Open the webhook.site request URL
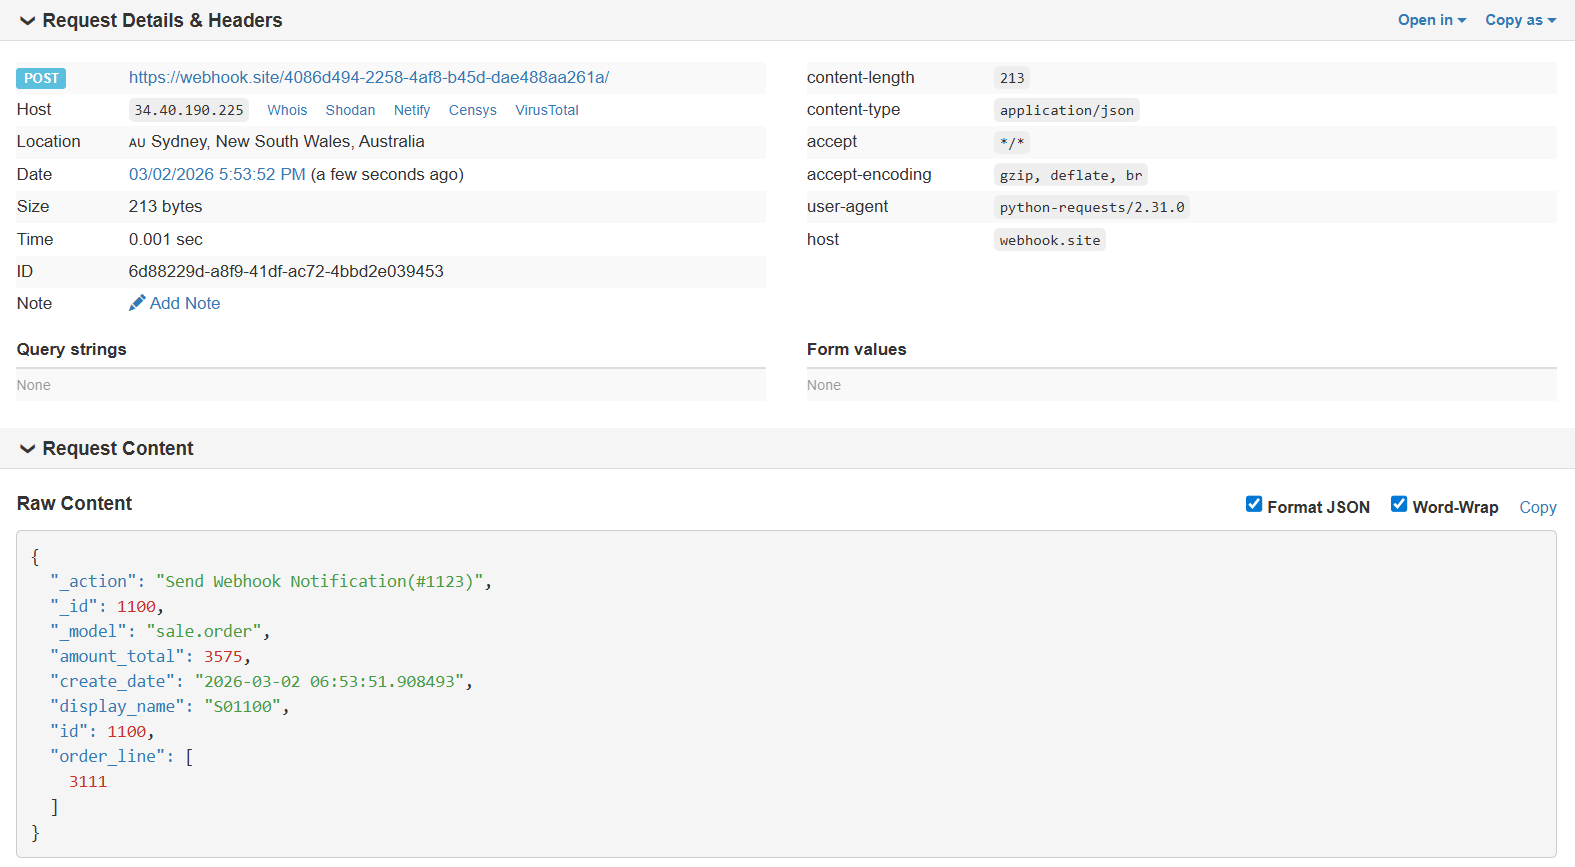The width and height of the screenshot is (1575, 867). click(x=368, y=77)
